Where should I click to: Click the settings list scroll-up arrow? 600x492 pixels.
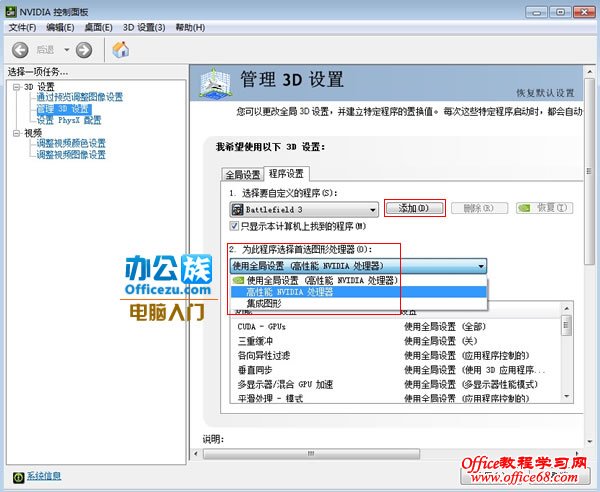pyautogui.click(x=567, y=308)
